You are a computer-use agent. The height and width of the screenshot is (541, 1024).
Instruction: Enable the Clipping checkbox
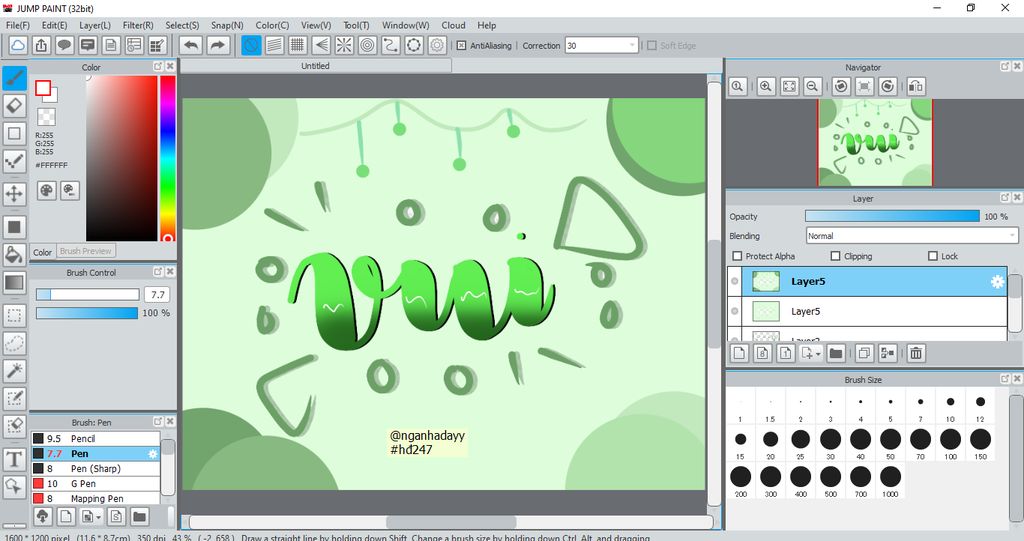[835, 256]
